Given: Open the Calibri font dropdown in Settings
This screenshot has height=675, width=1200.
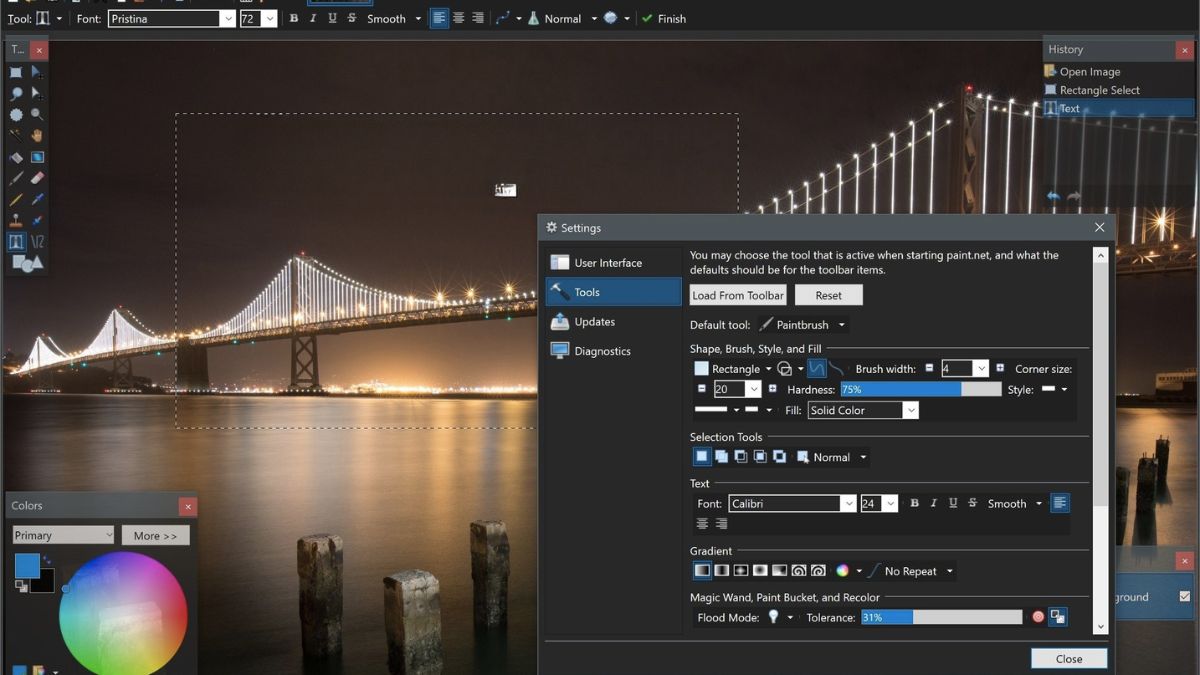Looking at the screenshot, I should (848, 504).
